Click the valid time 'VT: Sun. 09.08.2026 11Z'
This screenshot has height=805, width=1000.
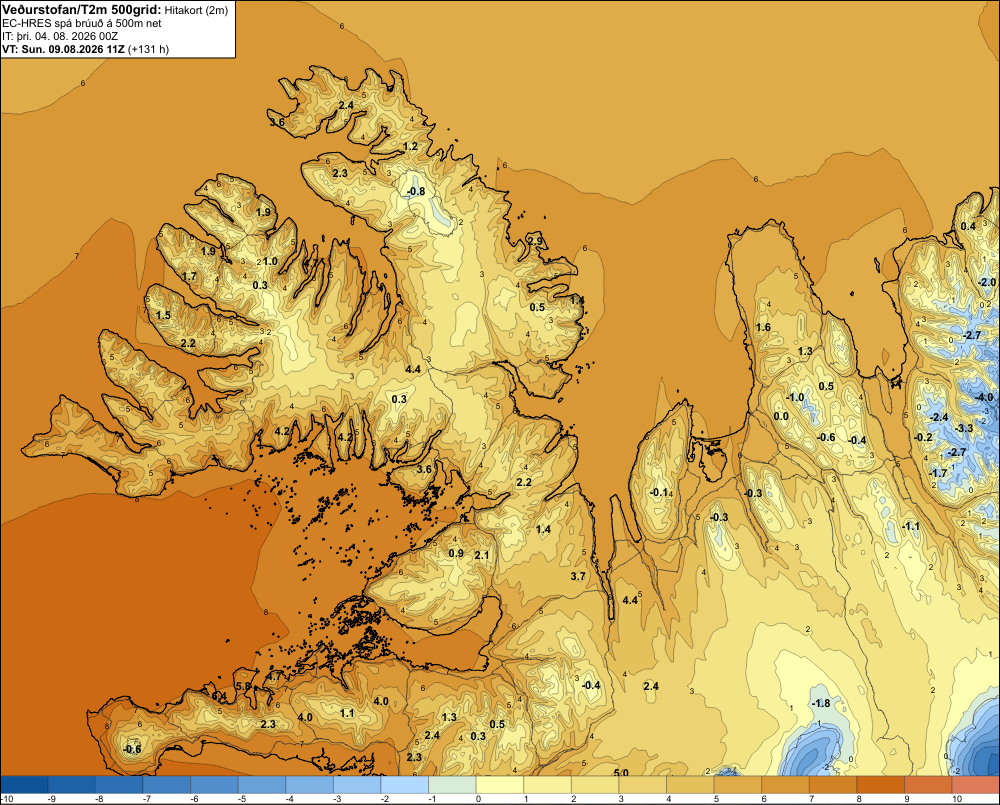[x=64, y=49]
